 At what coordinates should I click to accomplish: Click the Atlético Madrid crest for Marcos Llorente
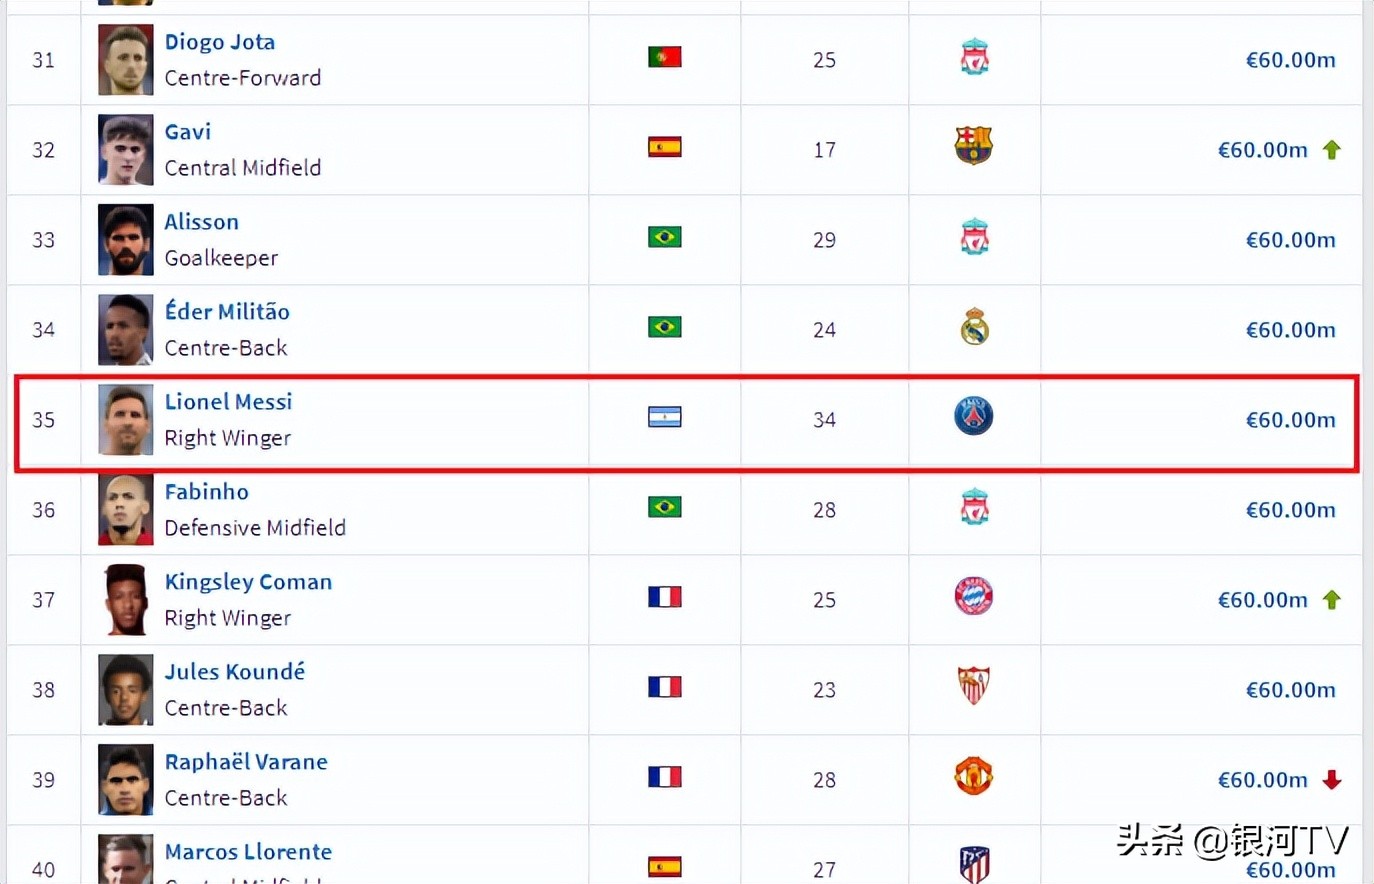974,864
